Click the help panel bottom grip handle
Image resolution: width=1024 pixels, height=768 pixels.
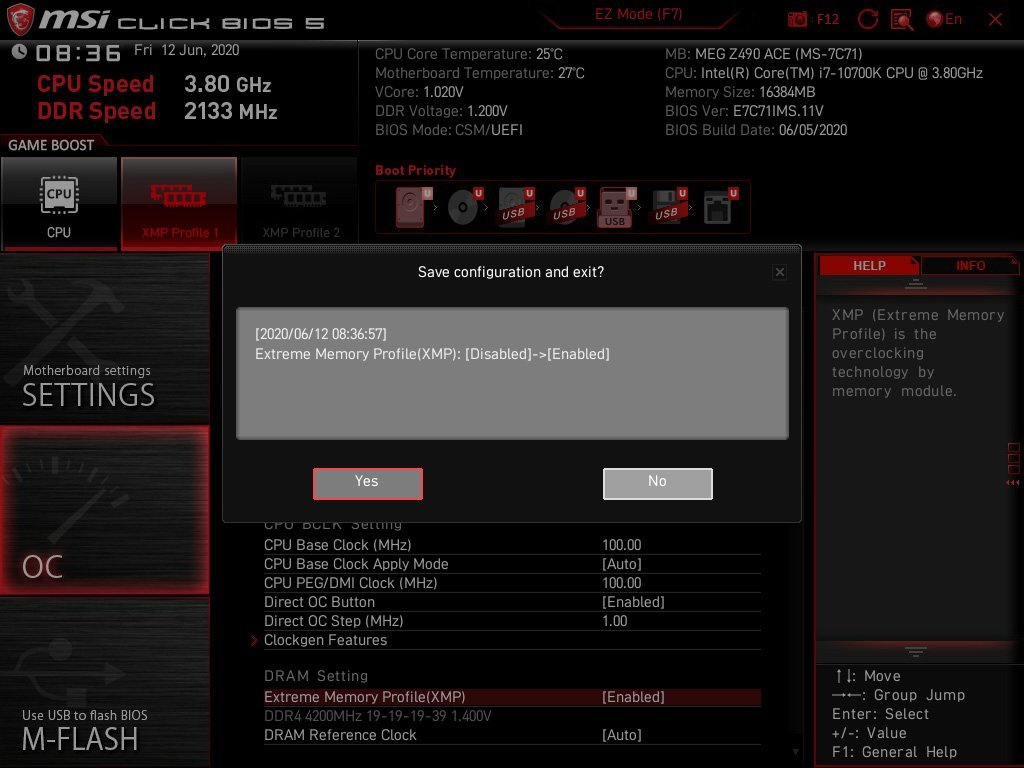click(x=916, y=651)
